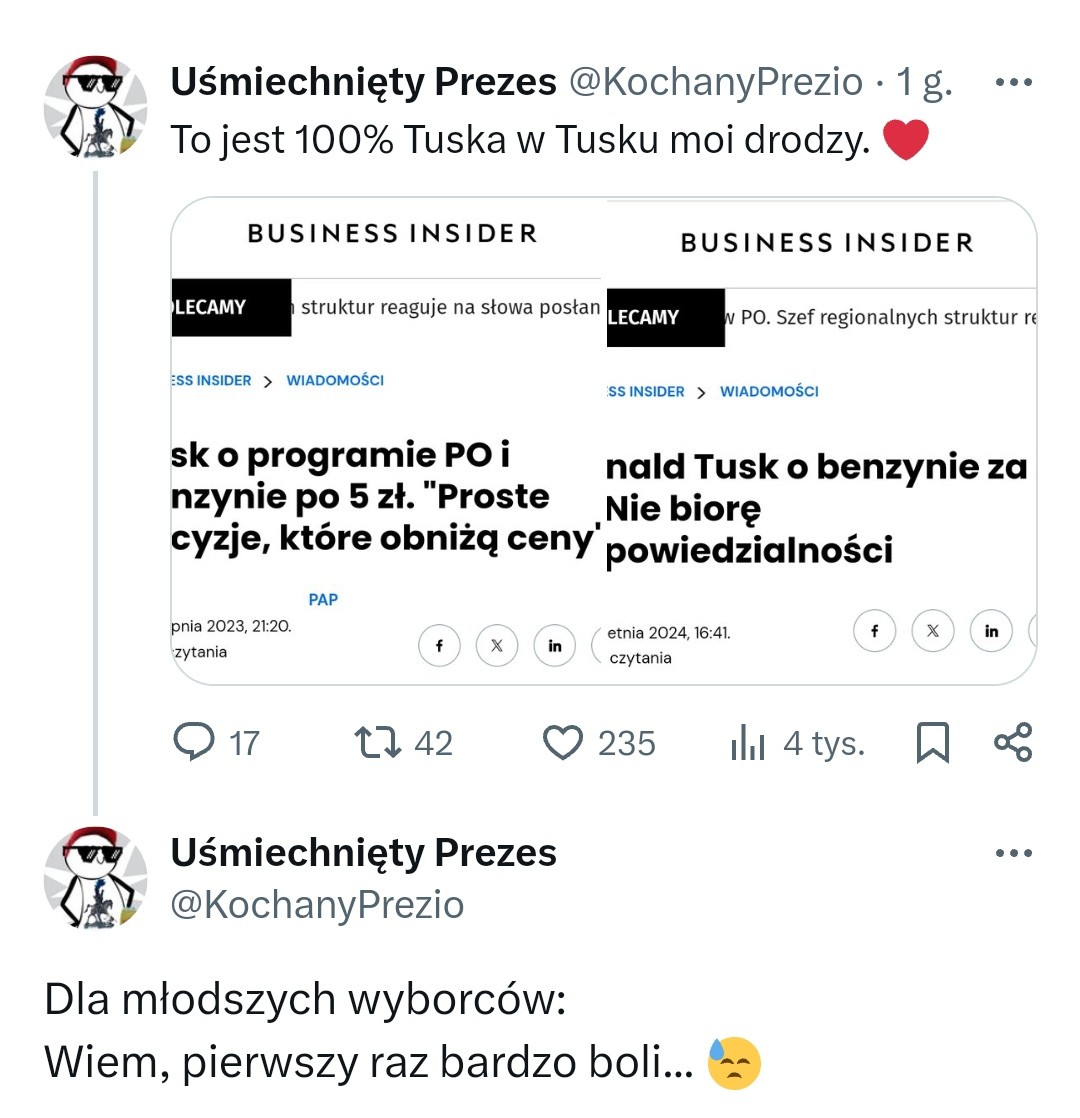The height and width of the screenshot is (1118, 1080).
Task: Repost the tweet using the retweet icon
Action: click(378, 742)
